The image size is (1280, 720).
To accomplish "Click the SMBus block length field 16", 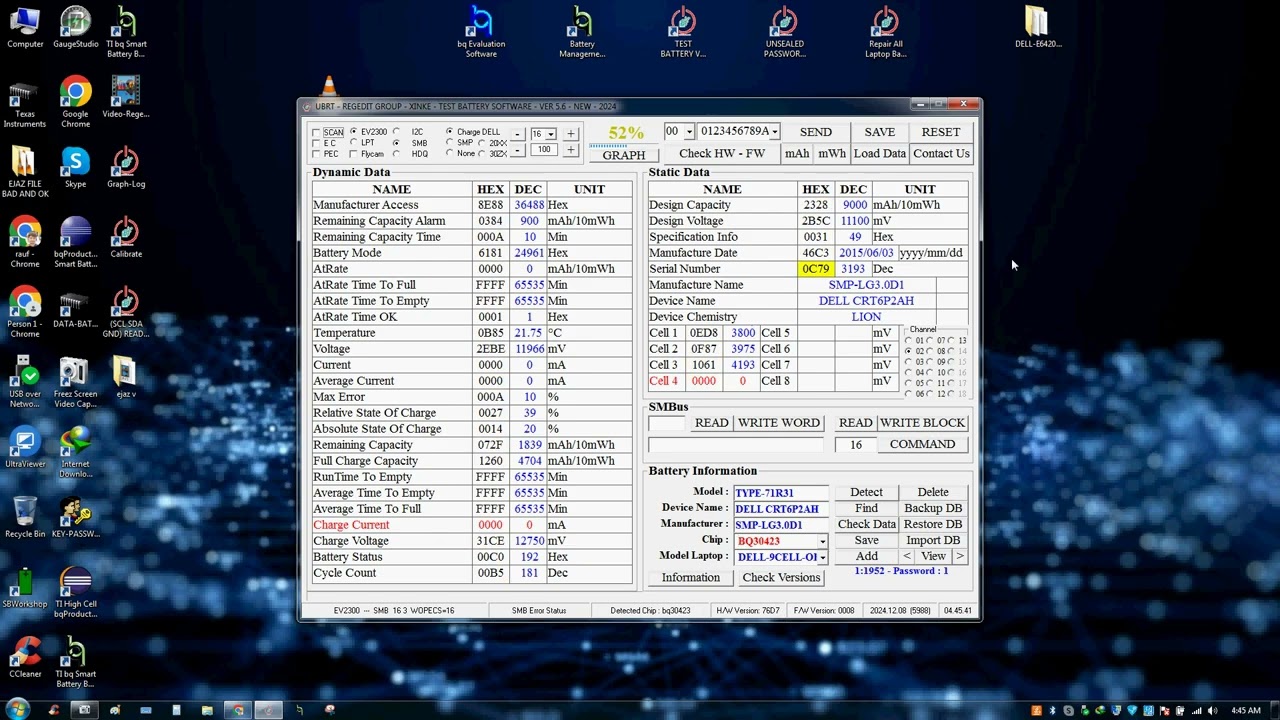I will [855, 444].
